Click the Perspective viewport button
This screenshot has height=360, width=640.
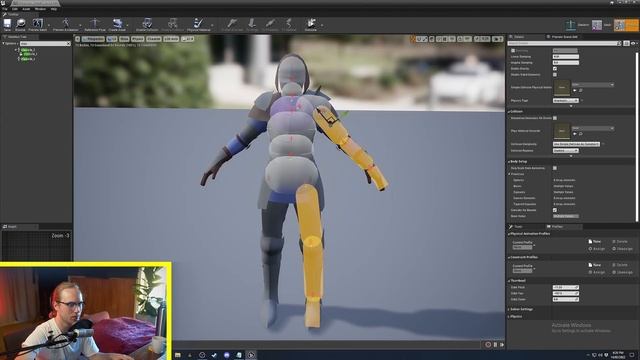(93, 39)
